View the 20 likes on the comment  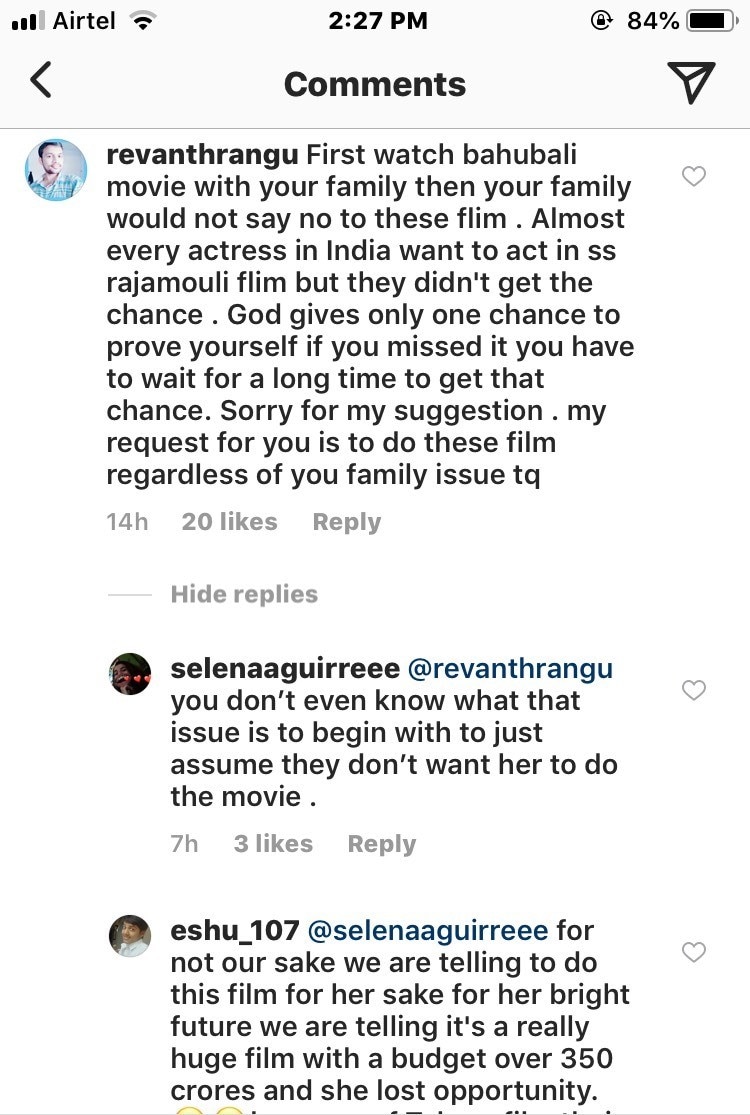(x=229, y=522)
